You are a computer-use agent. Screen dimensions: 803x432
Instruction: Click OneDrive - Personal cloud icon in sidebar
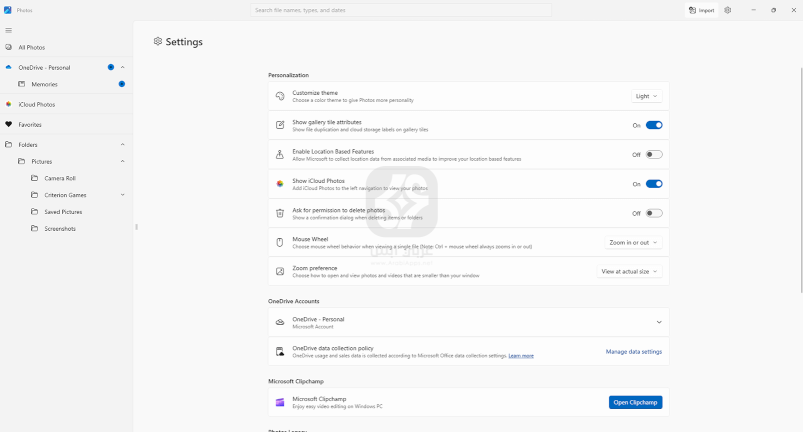click(8, 67)
